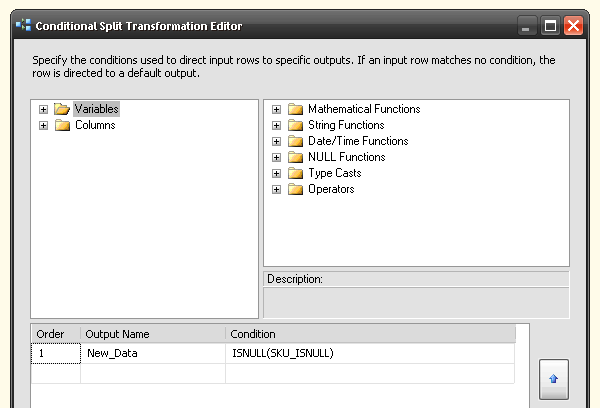This screenshot has width=600, height=408.
Task: Select the Date/Time Functions label
Action: pyautogui.click(x=358, y=141)
